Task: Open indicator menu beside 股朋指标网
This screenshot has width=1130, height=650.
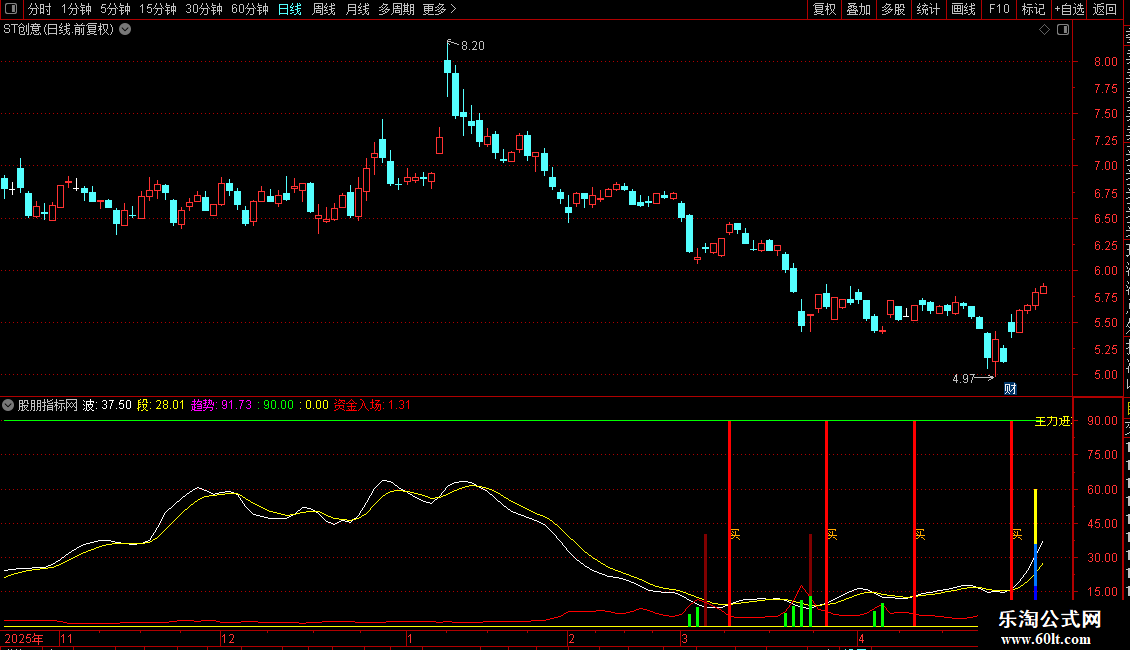Action: pos(8,405)
